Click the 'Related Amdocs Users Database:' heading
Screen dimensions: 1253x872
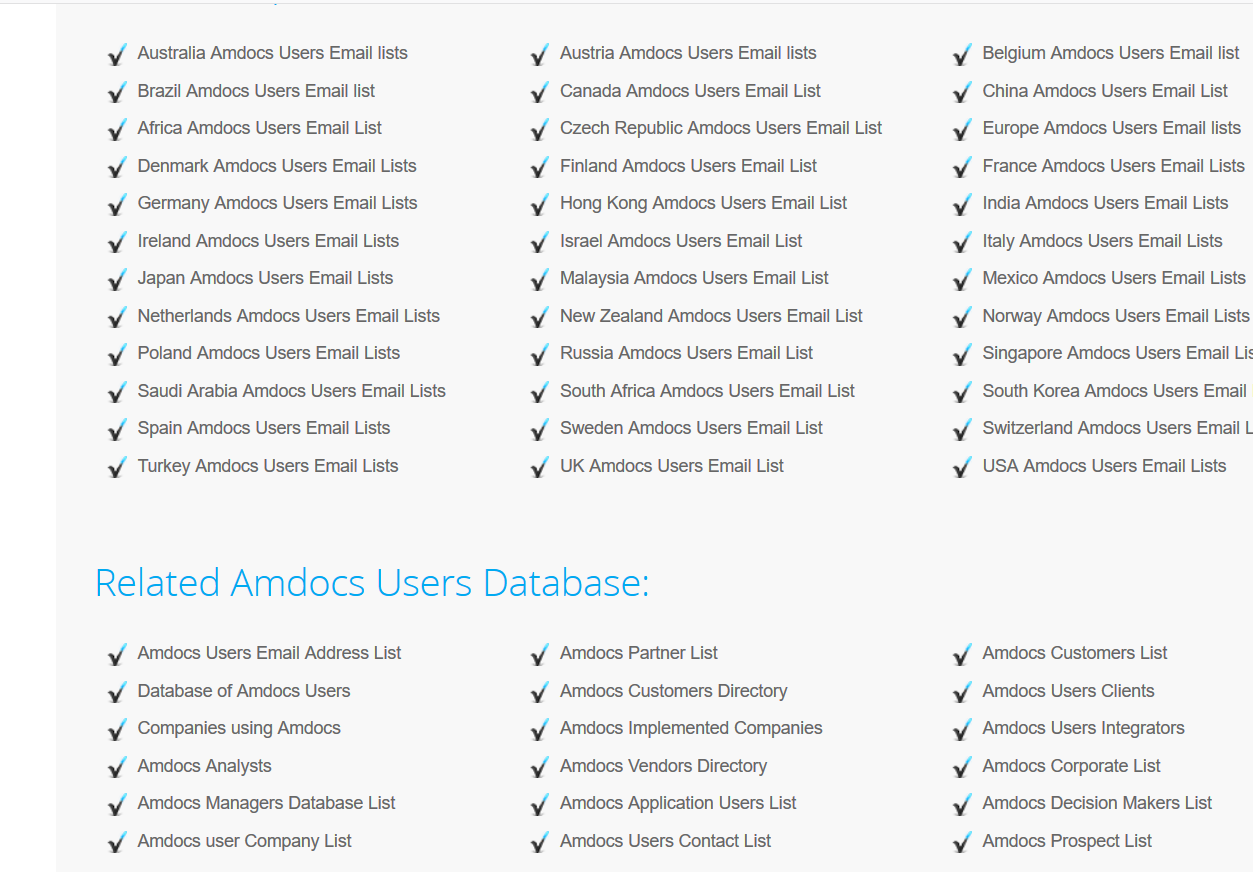click(x=372, y=583)
